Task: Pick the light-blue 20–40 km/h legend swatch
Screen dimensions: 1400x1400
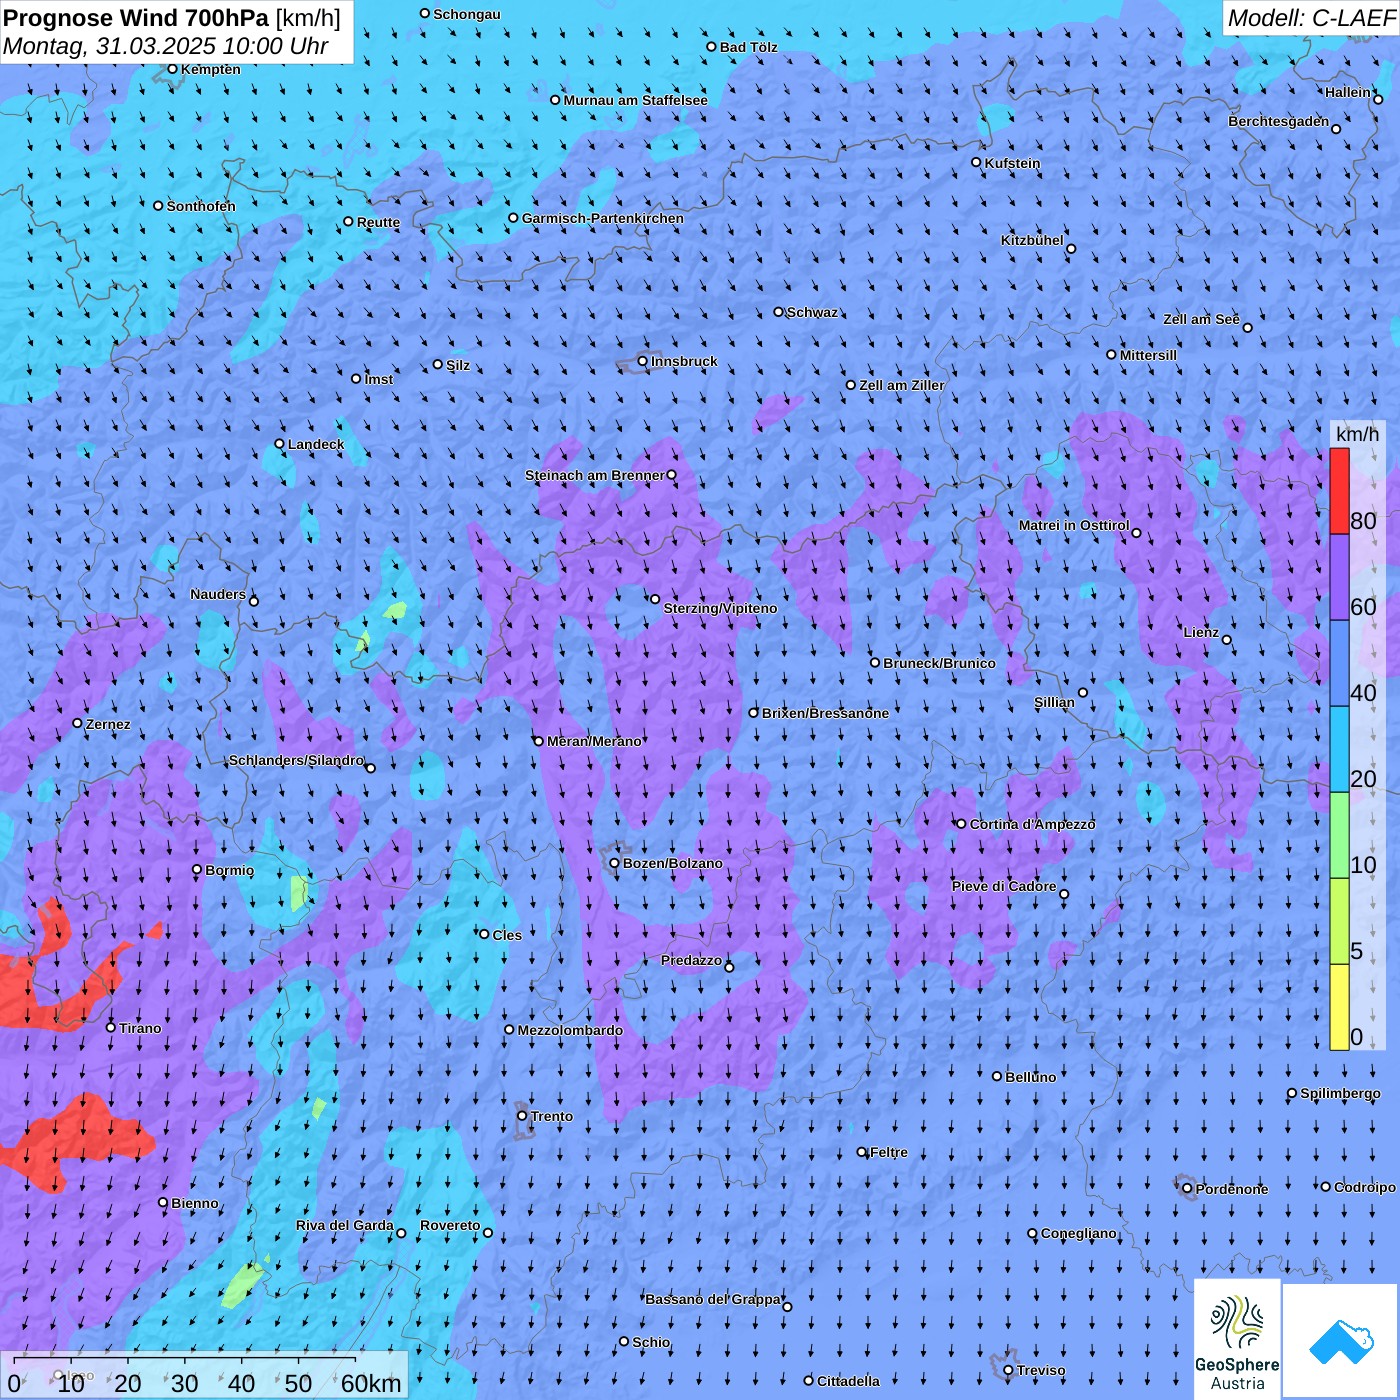Action: point(1339,750)
